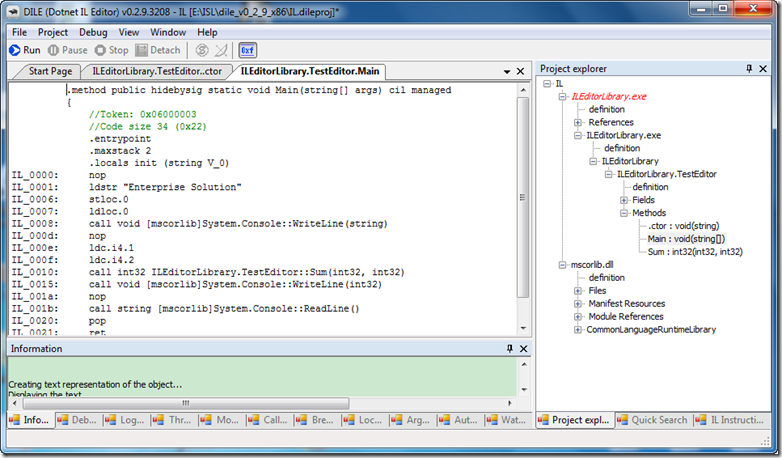Open the Call... bottom panel tab
The image size is (782, 458).
[269, 420]
